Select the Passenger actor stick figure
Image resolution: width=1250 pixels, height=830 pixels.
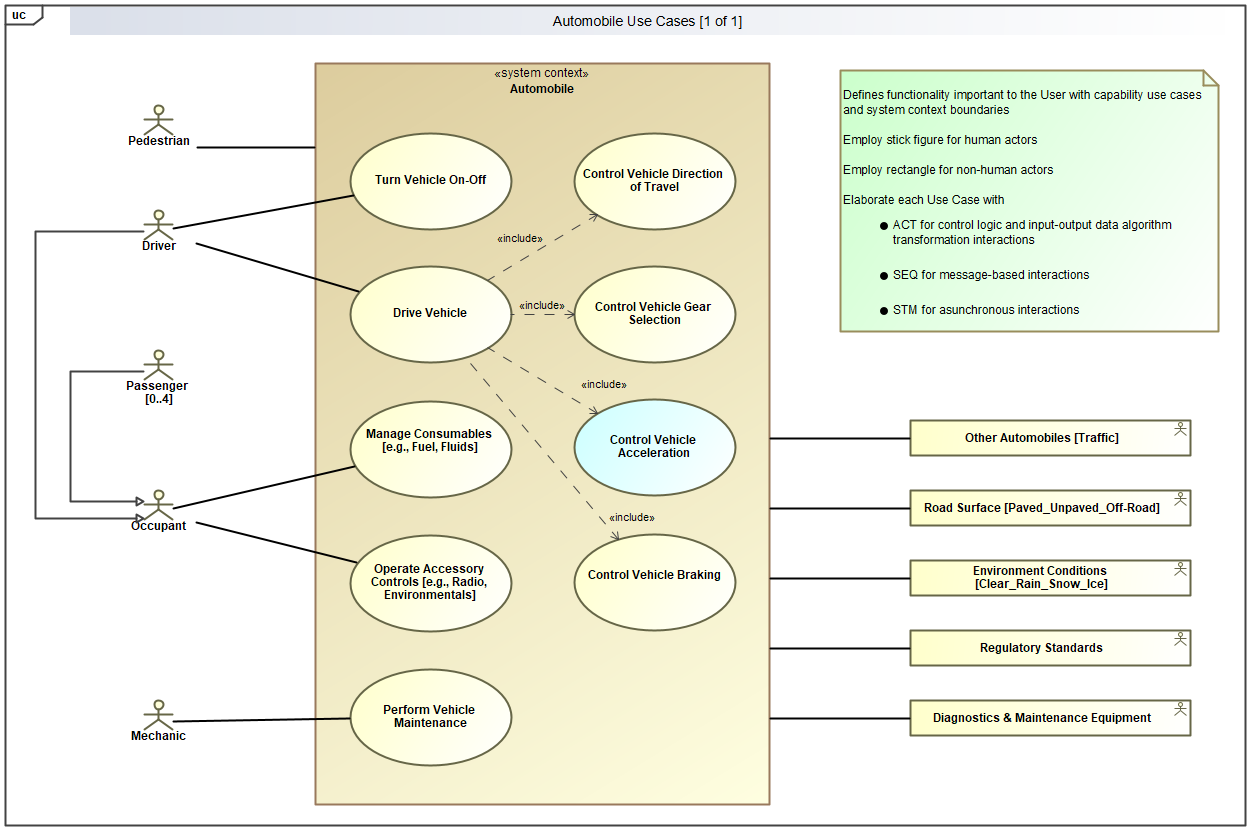[158, 364]
